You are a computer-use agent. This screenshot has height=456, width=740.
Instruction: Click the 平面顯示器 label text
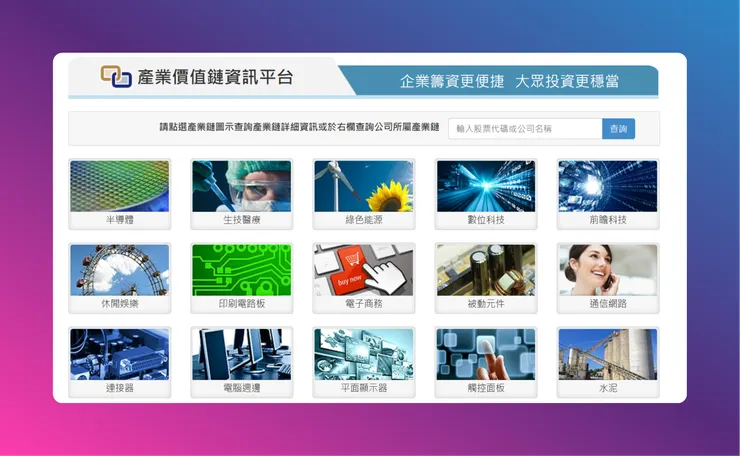(364, 388)
